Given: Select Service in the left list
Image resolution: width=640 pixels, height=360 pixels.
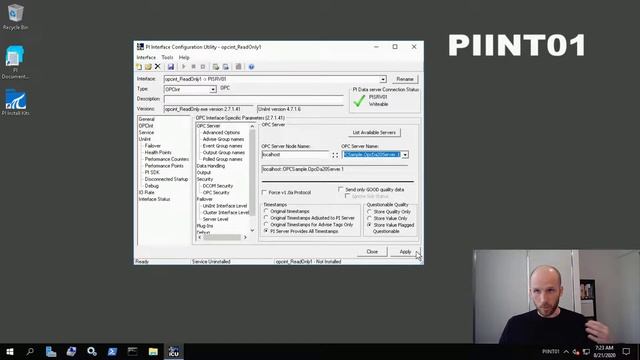Looking at the screenshot, I should pyautogui.click(x=146, y=132).
